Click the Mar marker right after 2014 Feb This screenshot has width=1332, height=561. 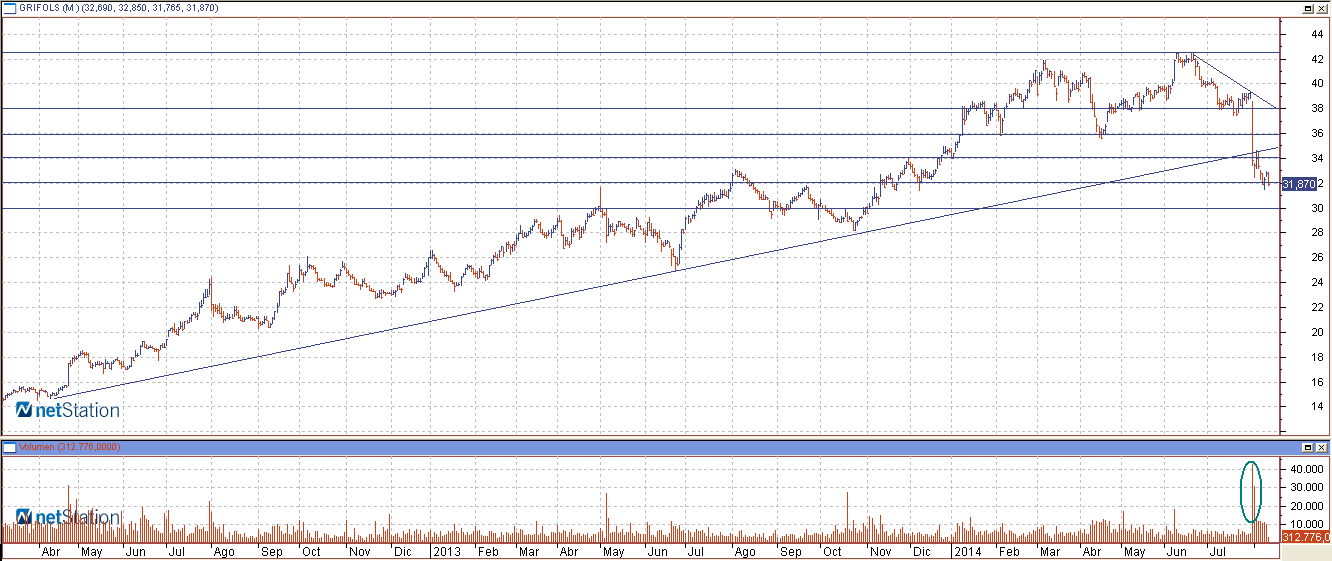[x=1050, y=551]
